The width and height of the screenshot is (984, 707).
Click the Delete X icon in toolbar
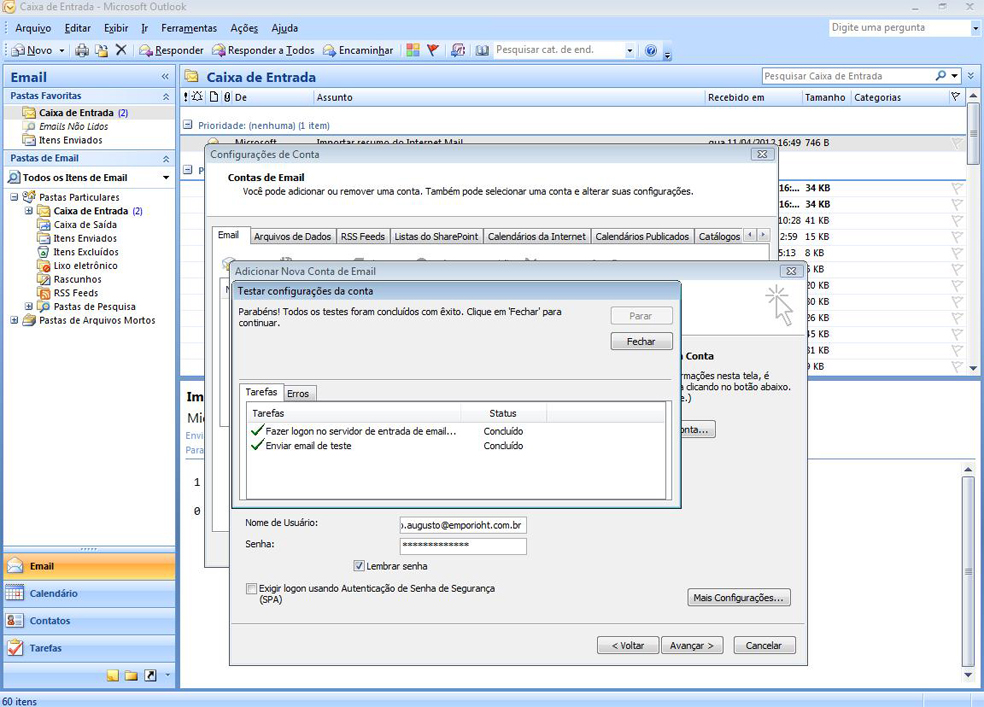pos(121,50)
